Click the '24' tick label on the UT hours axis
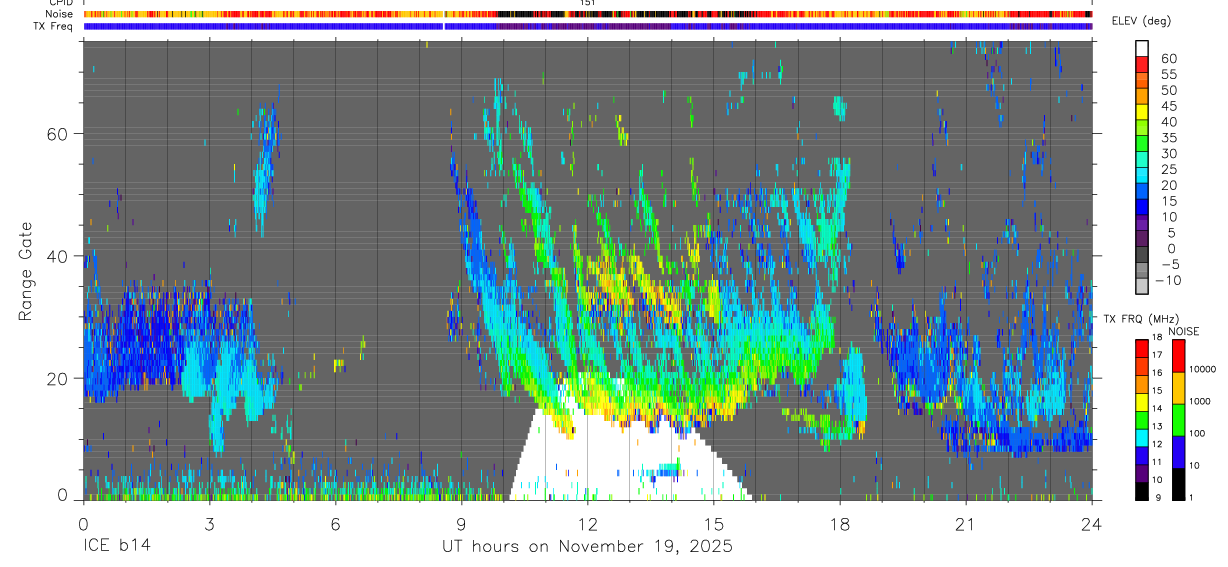The image size is (1228, 567). (x=1091, y=523)
